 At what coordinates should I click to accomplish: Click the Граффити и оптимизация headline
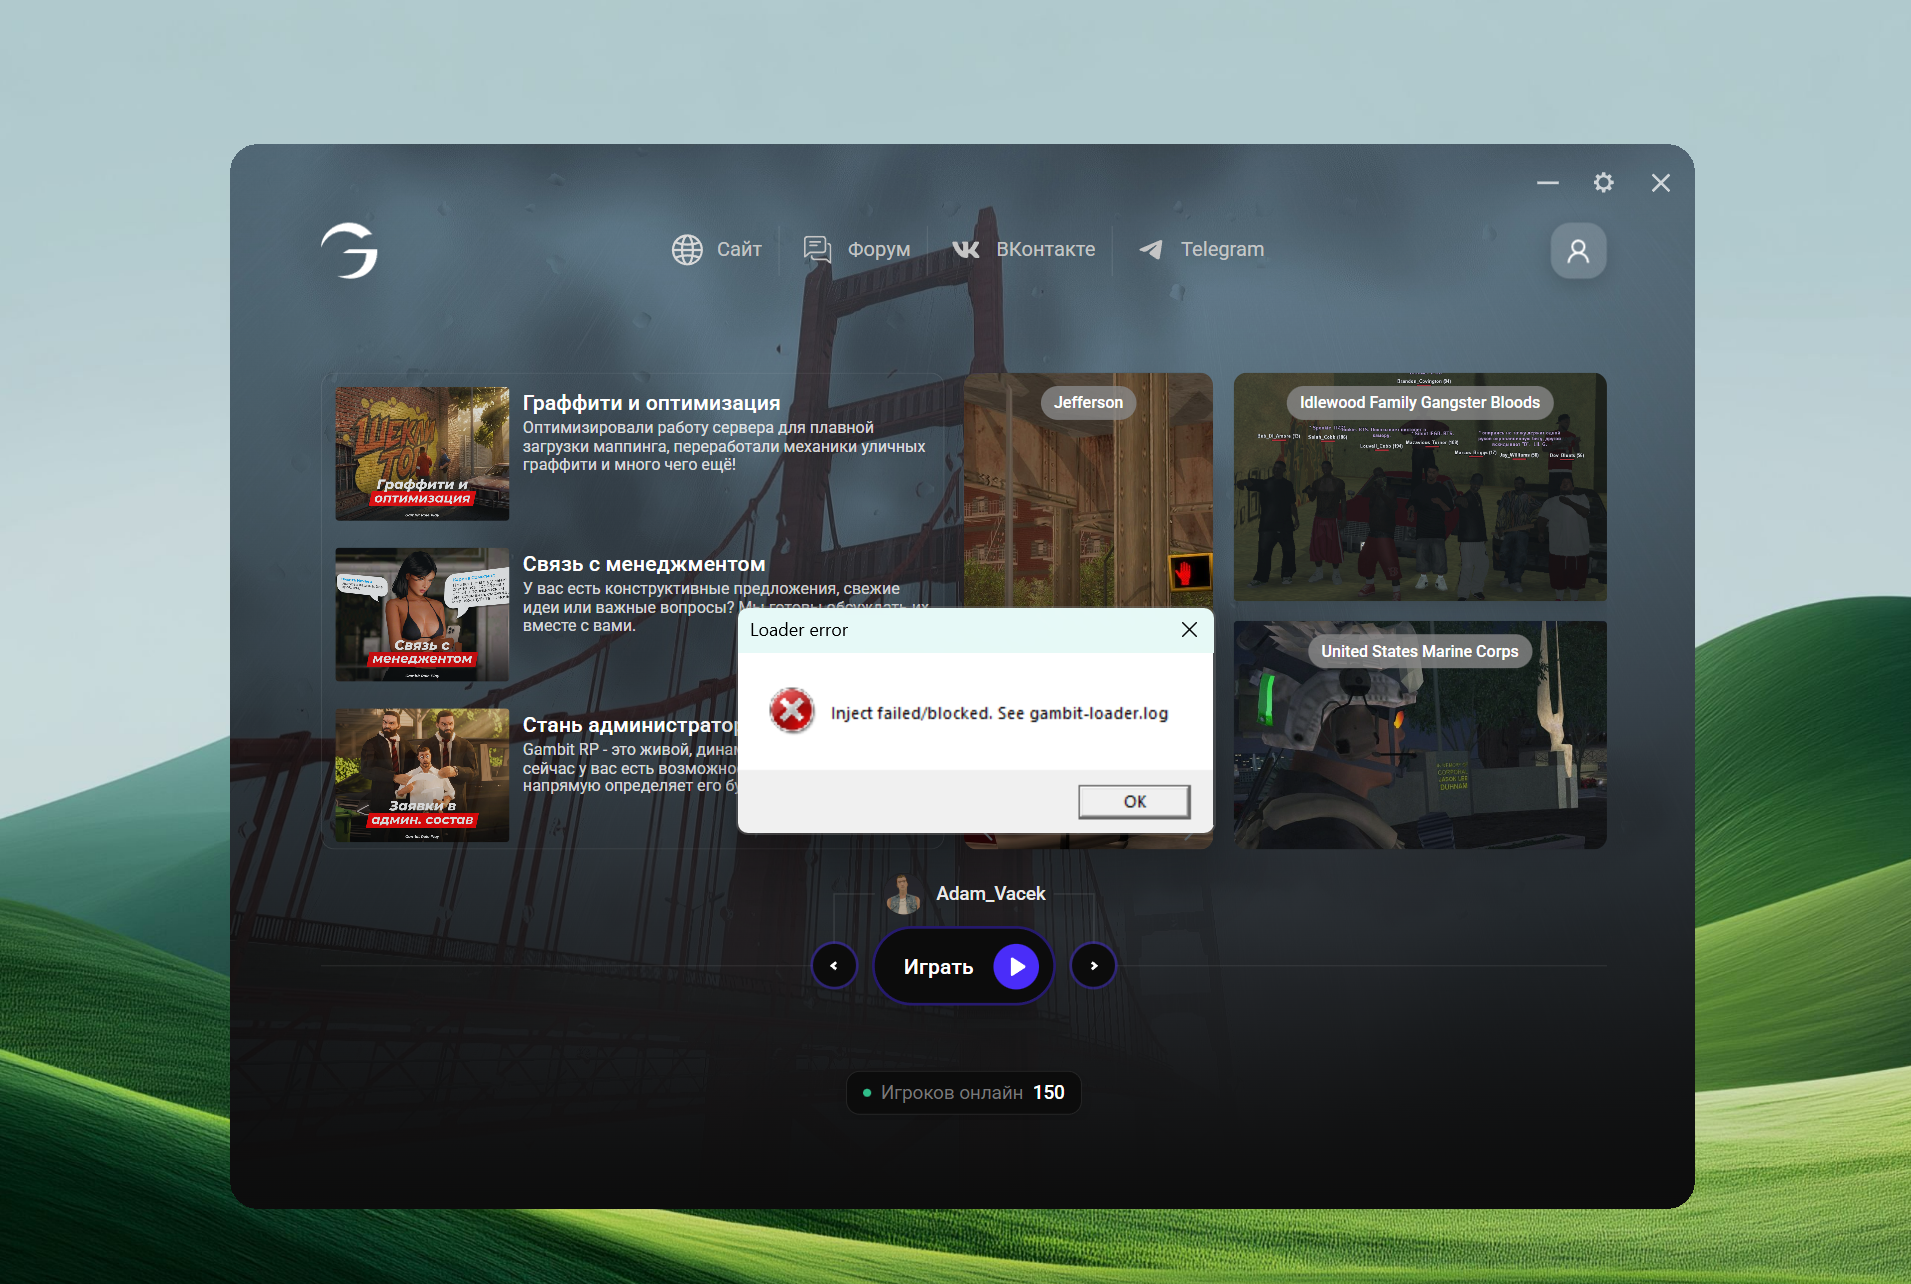pos(651,403)
